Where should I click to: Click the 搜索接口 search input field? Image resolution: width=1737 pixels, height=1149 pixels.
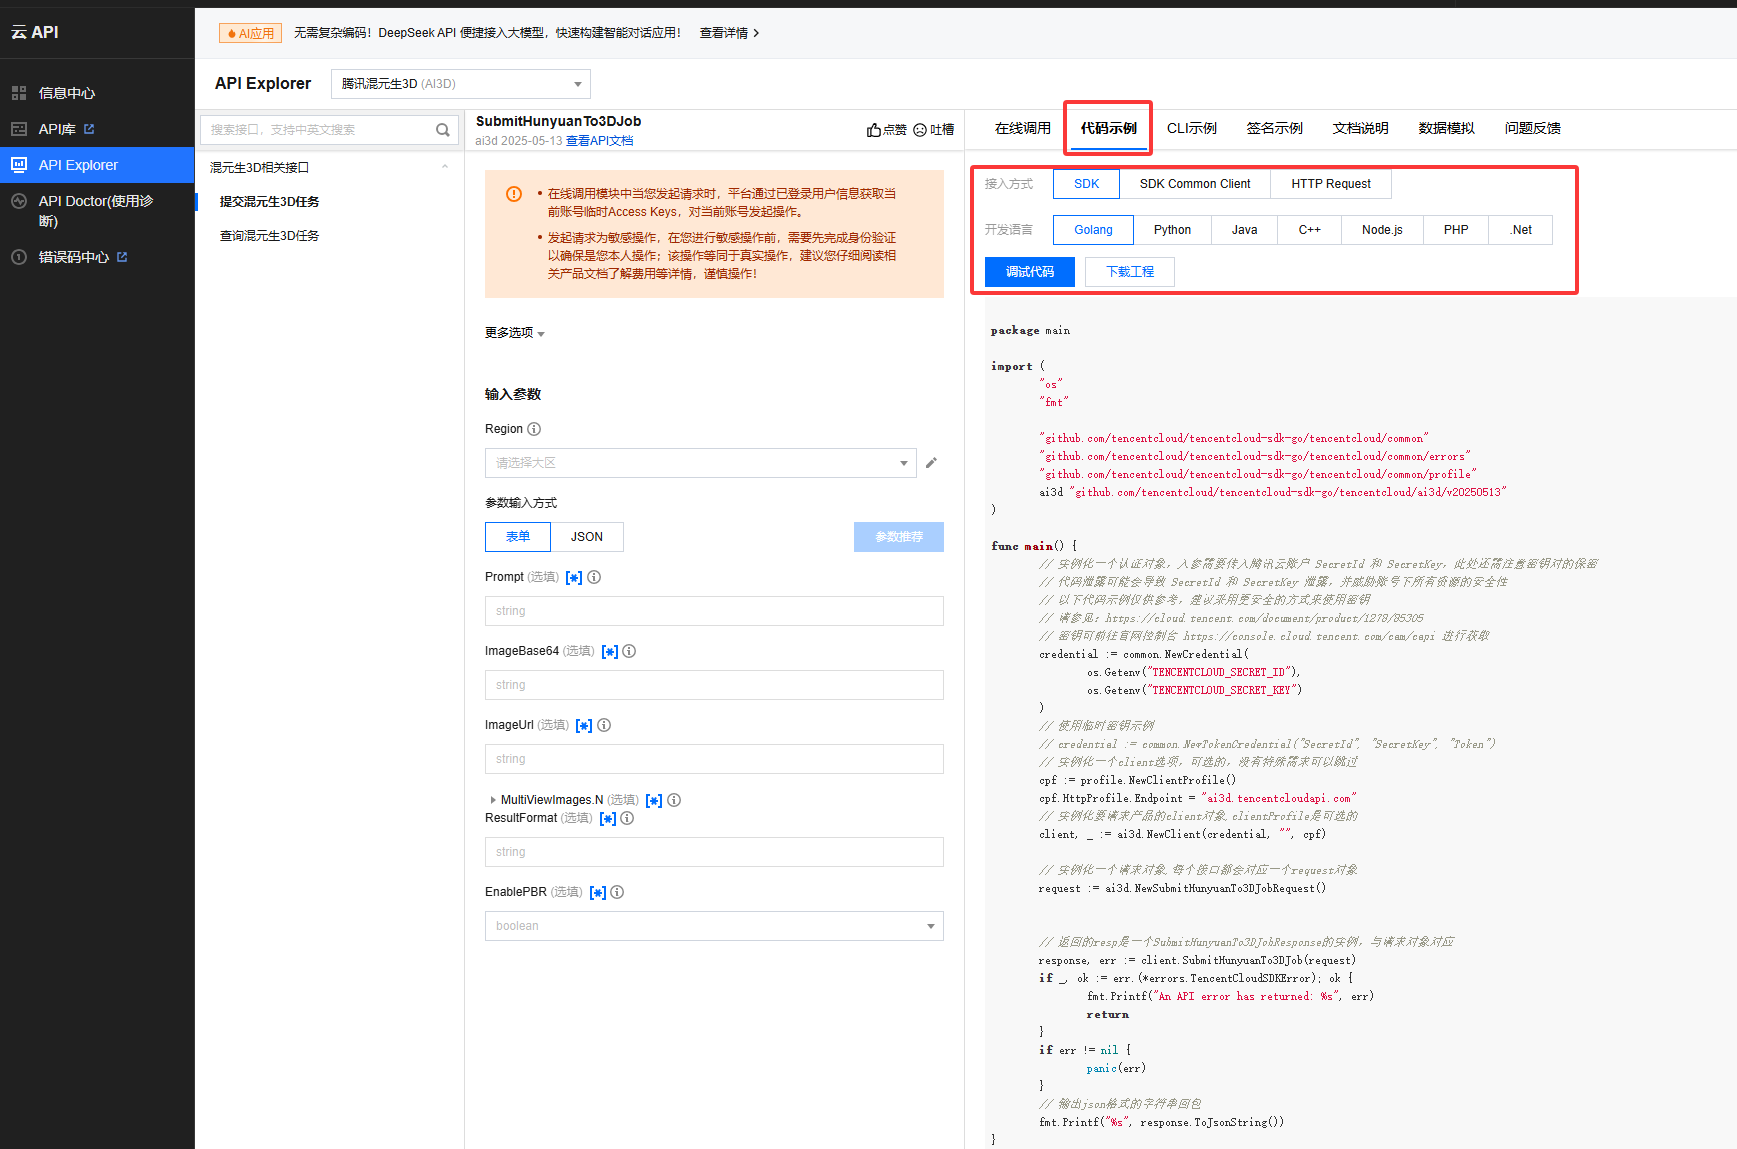320,130
